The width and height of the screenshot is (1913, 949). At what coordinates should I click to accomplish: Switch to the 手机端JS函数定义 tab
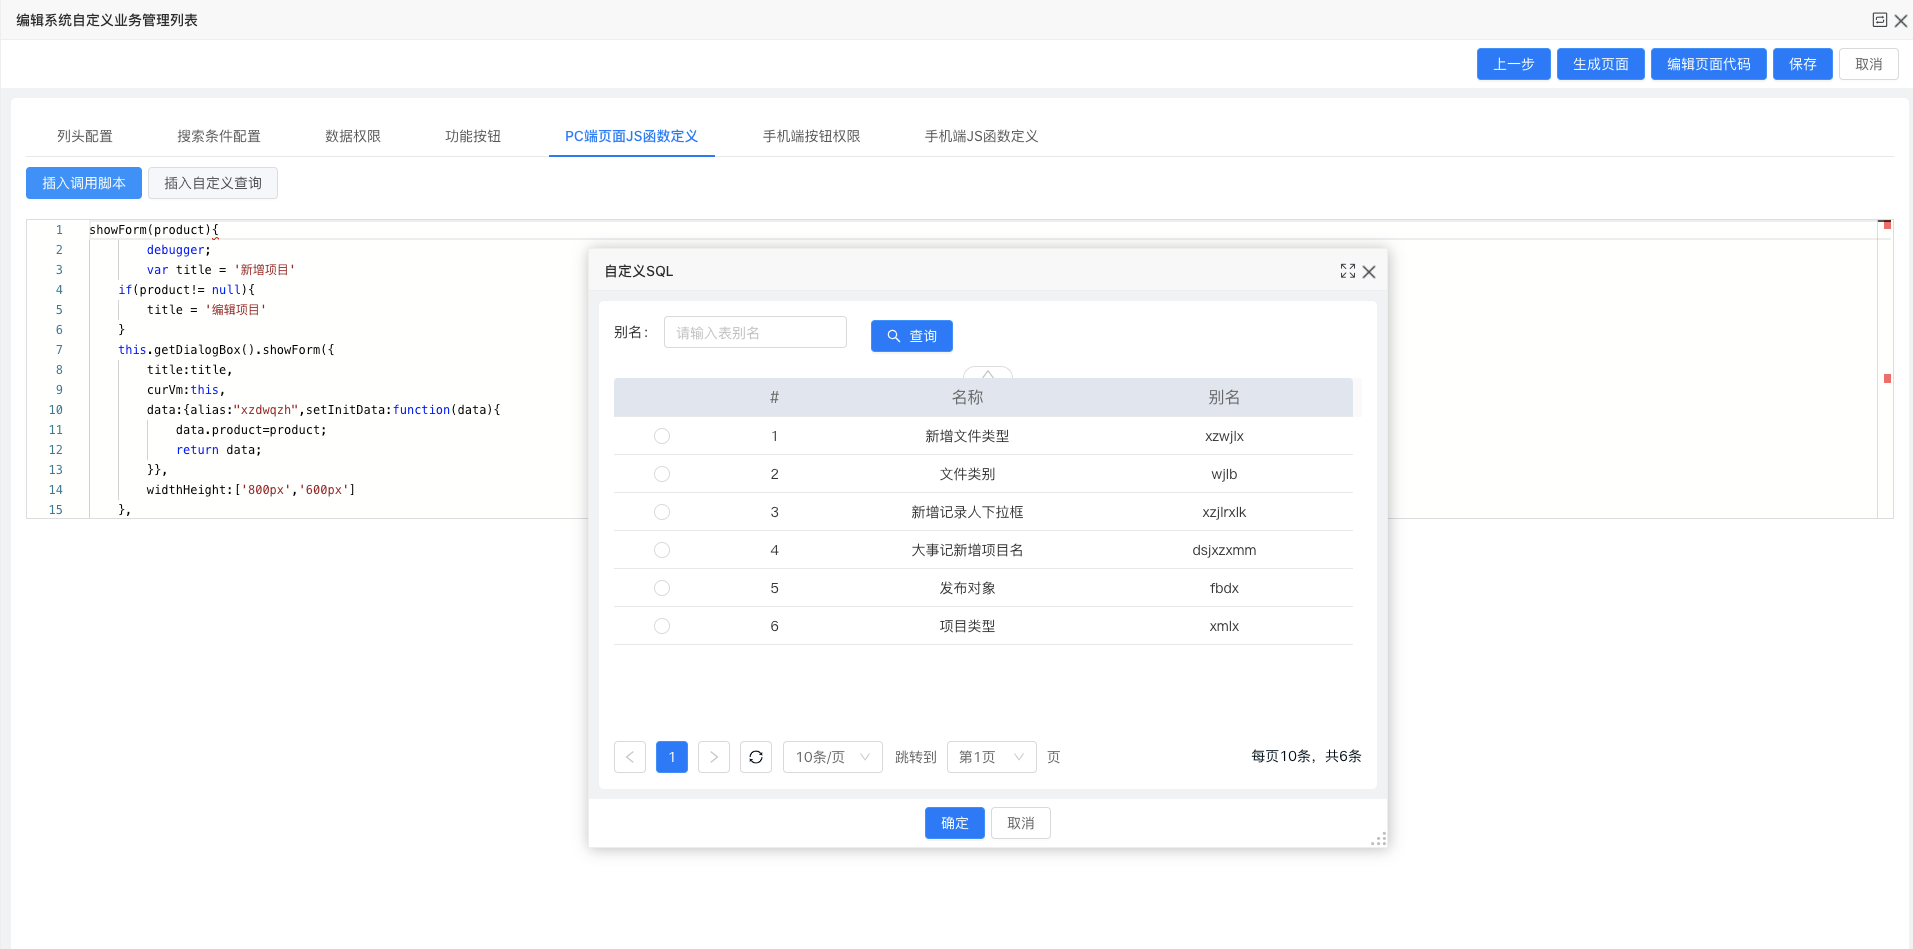pos(982,136)
